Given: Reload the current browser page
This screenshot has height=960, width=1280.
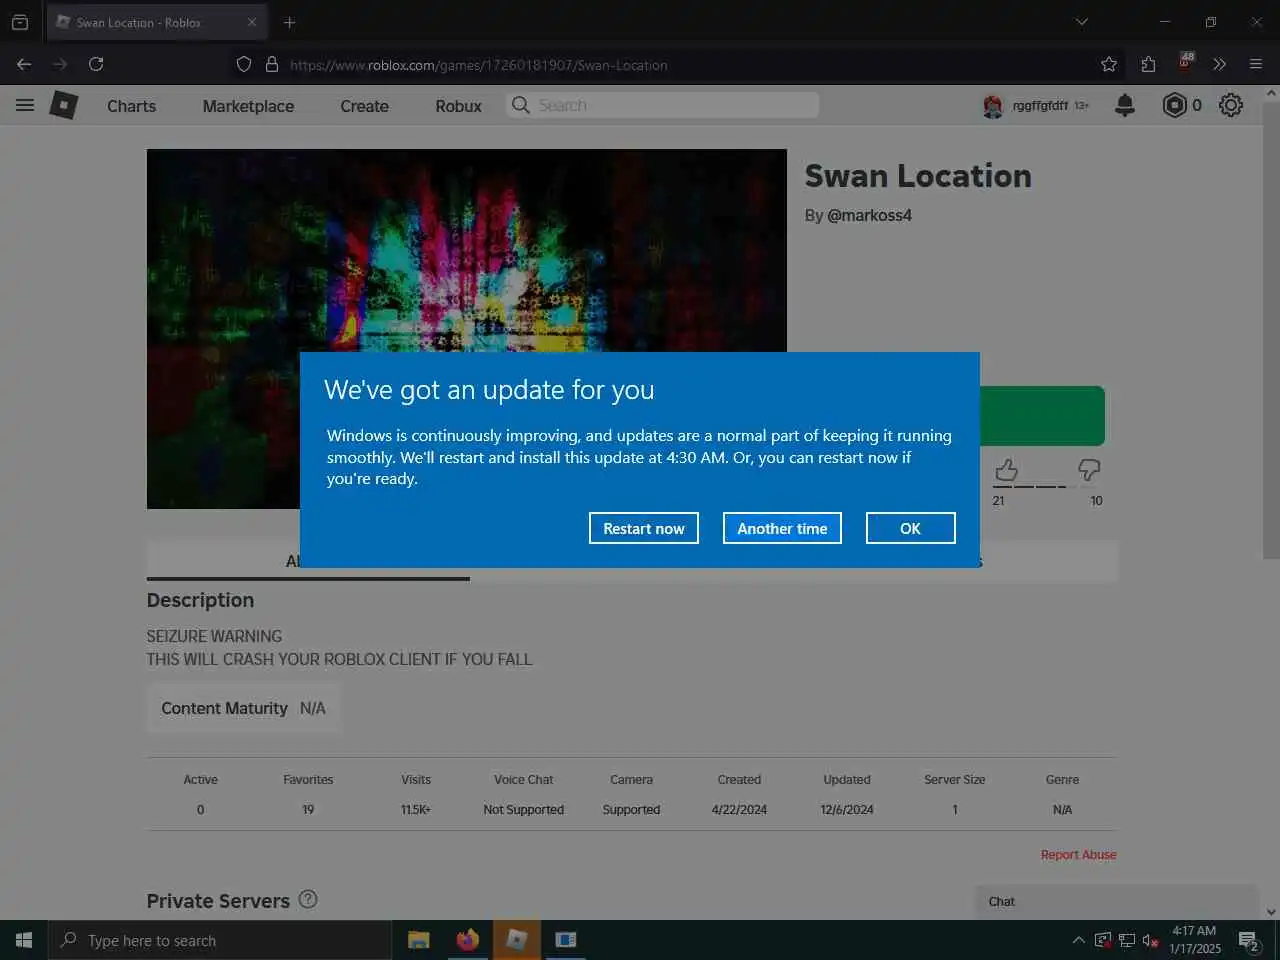Looking at the screenshot, I should tap(96, 64).
